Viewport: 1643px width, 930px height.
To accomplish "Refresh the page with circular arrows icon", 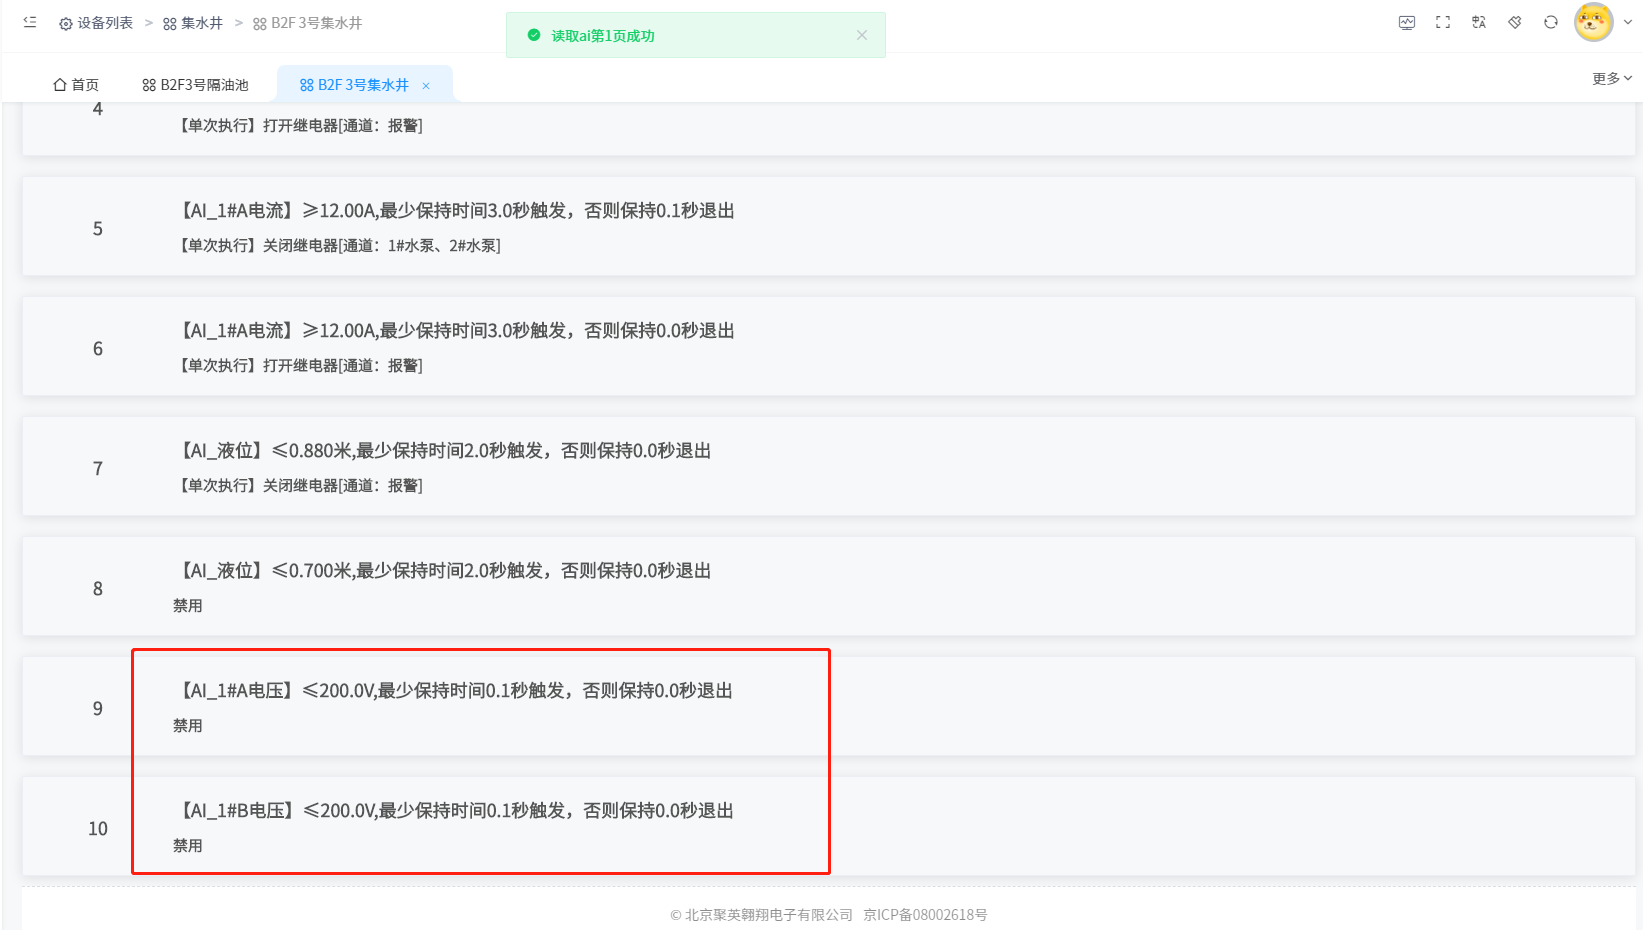I will (1551, 22).
